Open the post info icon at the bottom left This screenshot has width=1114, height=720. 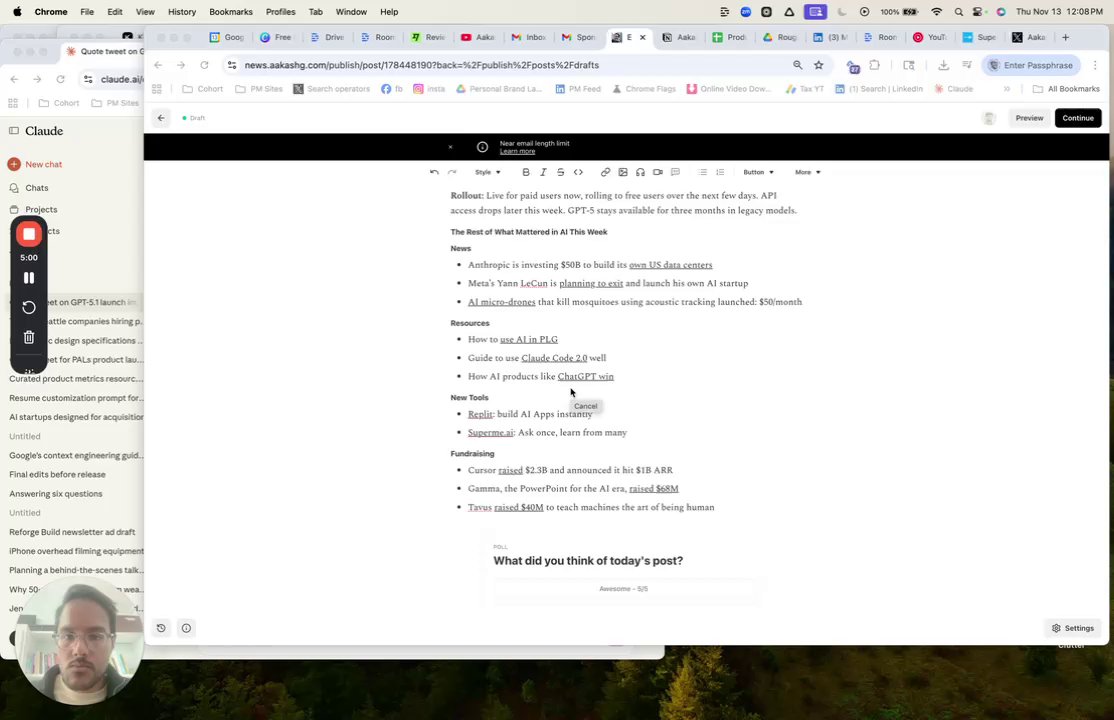pos(186,628)
